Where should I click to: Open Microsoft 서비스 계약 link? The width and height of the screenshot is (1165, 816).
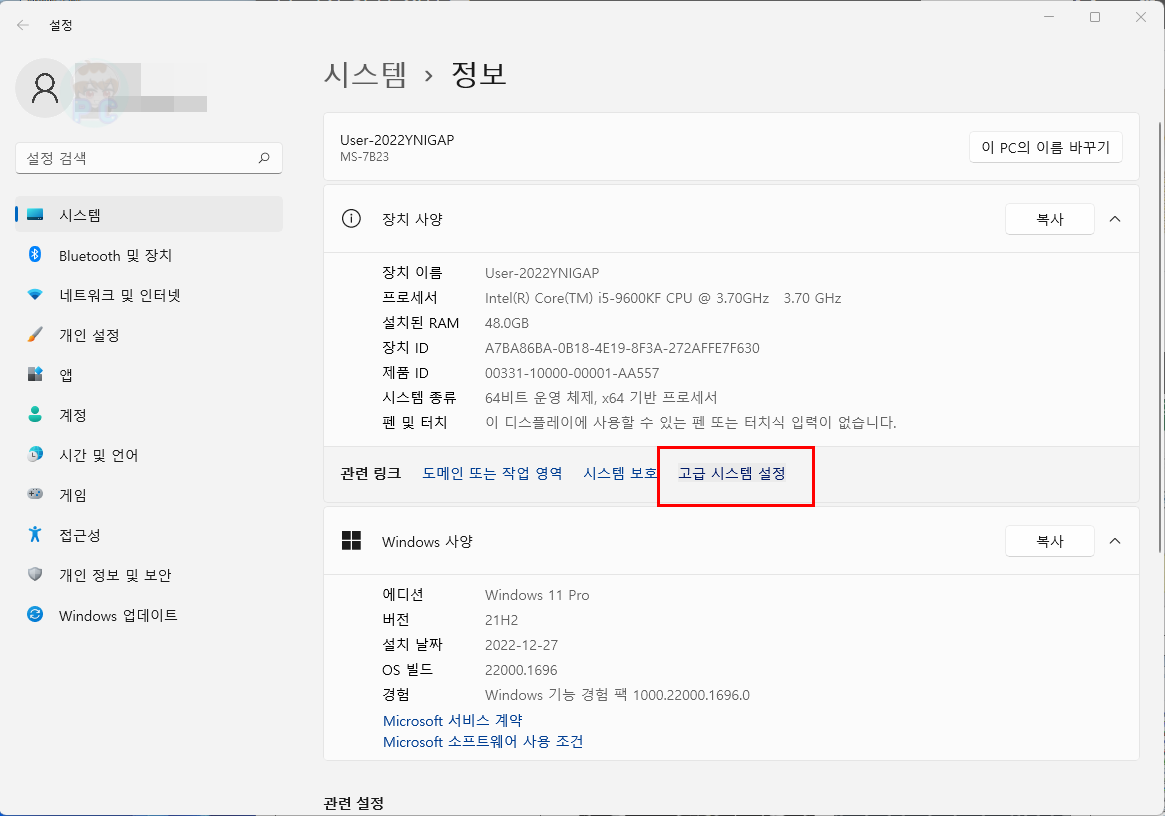[452, 720]
